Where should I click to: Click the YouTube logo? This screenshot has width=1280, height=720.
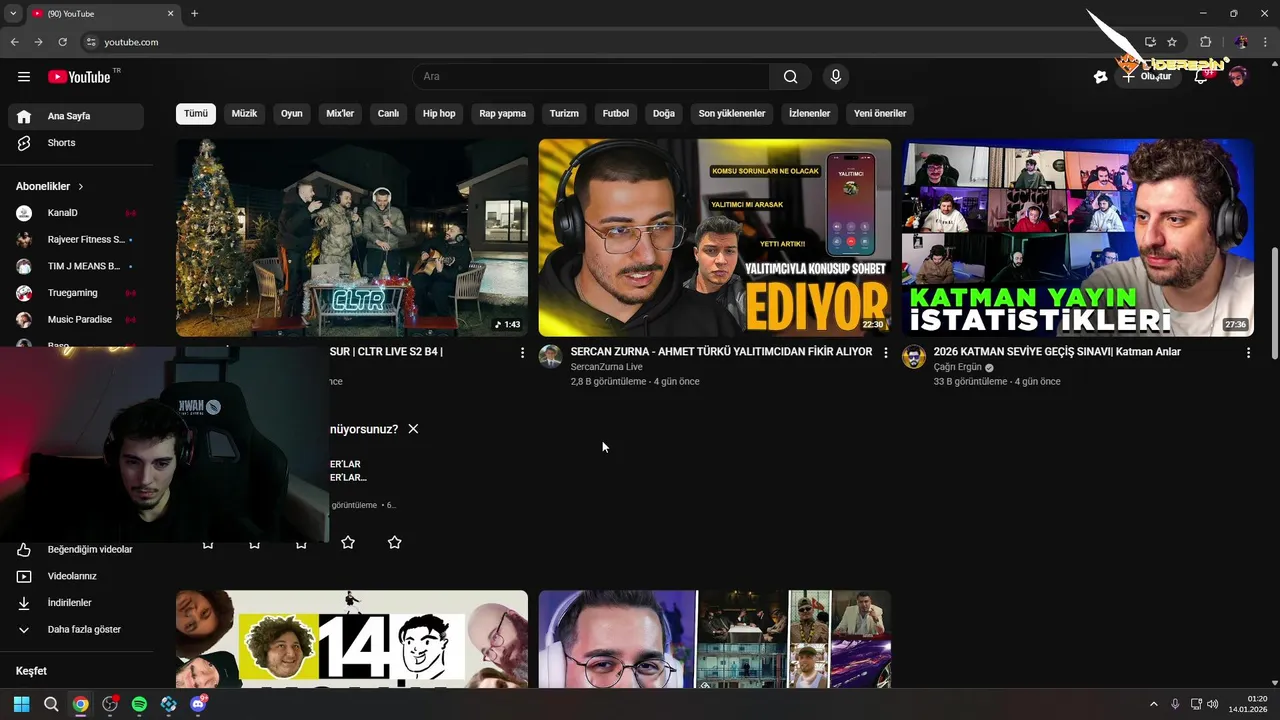pyautogui.click(x=79, y=77)
